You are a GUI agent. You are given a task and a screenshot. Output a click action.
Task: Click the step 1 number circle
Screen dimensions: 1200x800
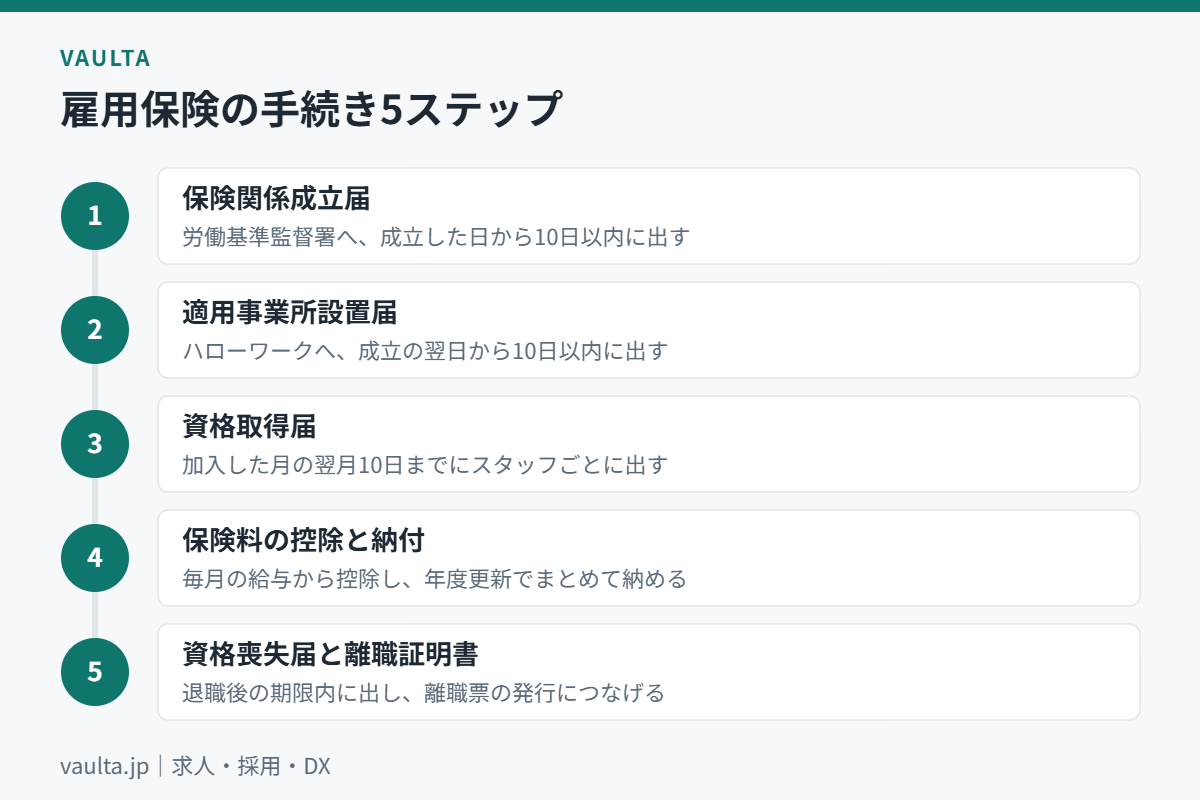click(x=95, y=216)
